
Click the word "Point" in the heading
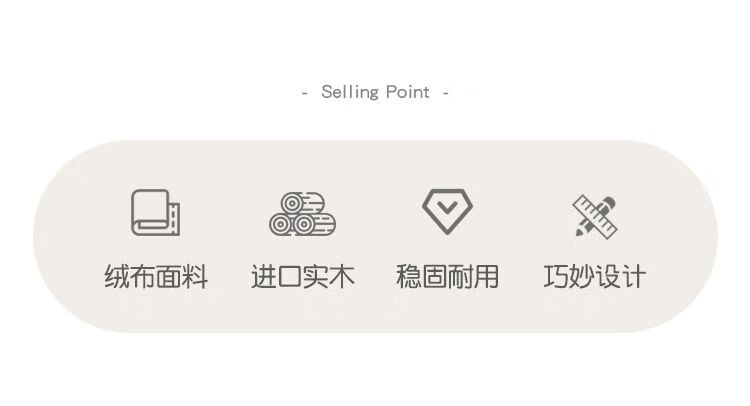(x=407, y=93)
